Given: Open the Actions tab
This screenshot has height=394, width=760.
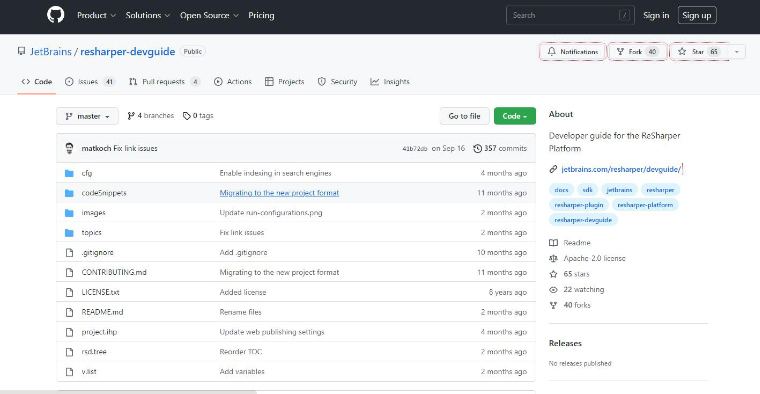Looking at the screenshot, I should (233, 81).
